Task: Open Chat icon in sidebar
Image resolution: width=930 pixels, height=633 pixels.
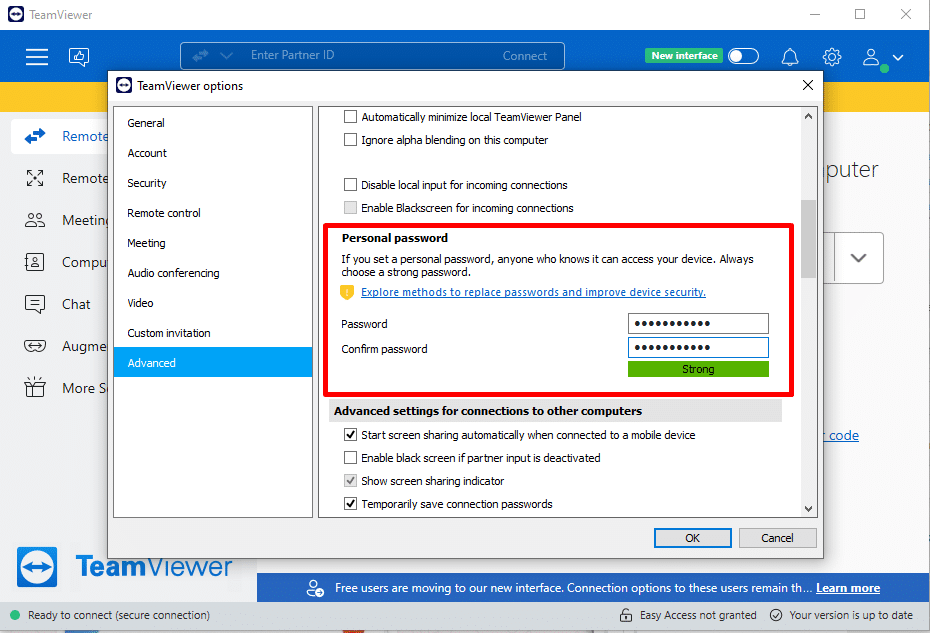Action: [35, 304]
